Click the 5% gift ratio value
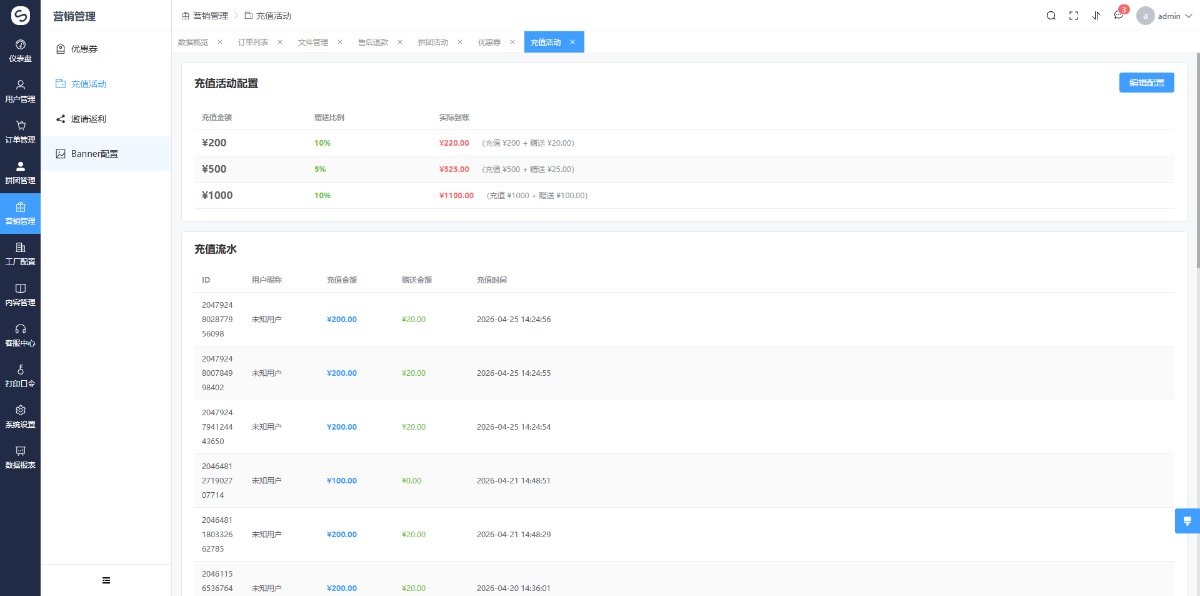The width and height of the screenshot is (1200, 596). tap(320, 169)
